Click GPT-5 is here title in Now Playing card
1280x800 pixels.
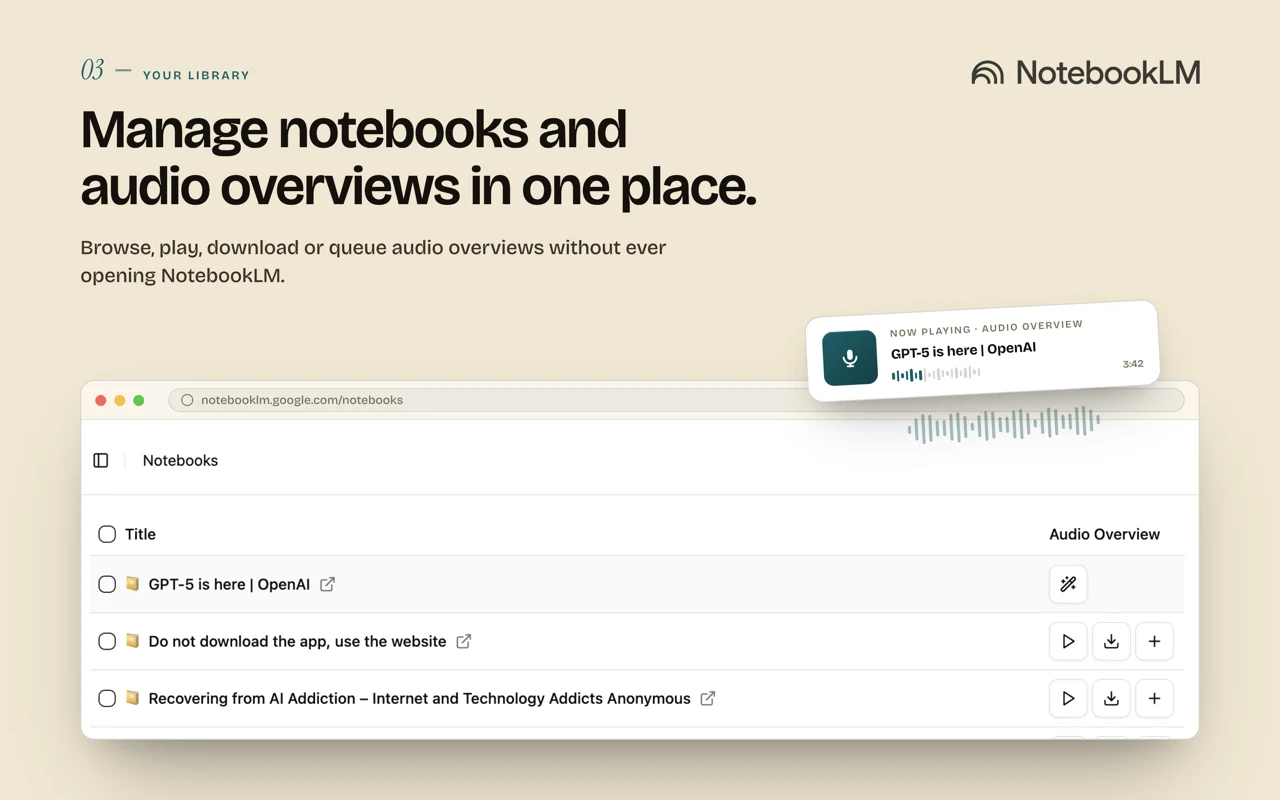coord(963,350)
